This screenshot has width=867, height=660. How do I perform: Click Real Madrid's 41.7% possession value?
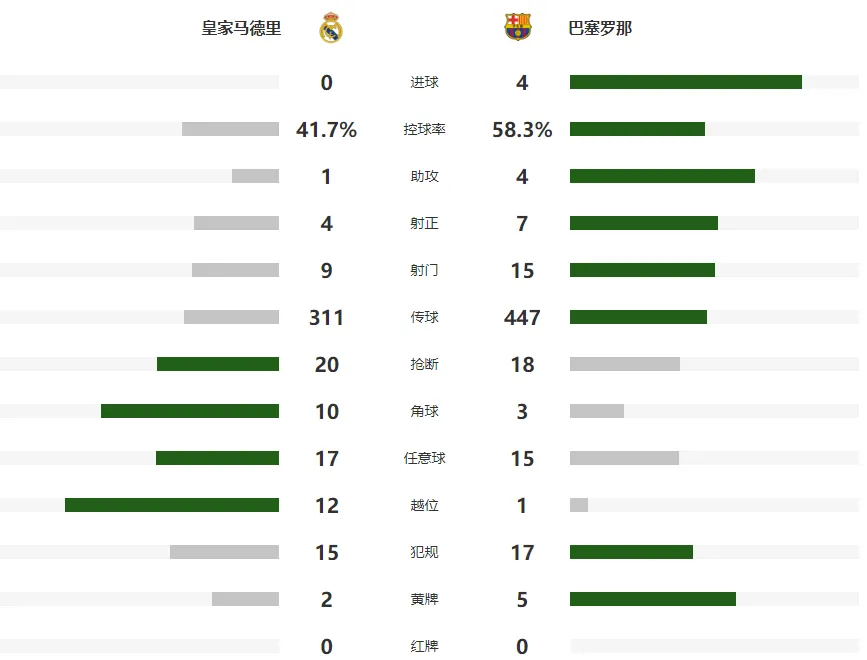[x=326, y=130]
